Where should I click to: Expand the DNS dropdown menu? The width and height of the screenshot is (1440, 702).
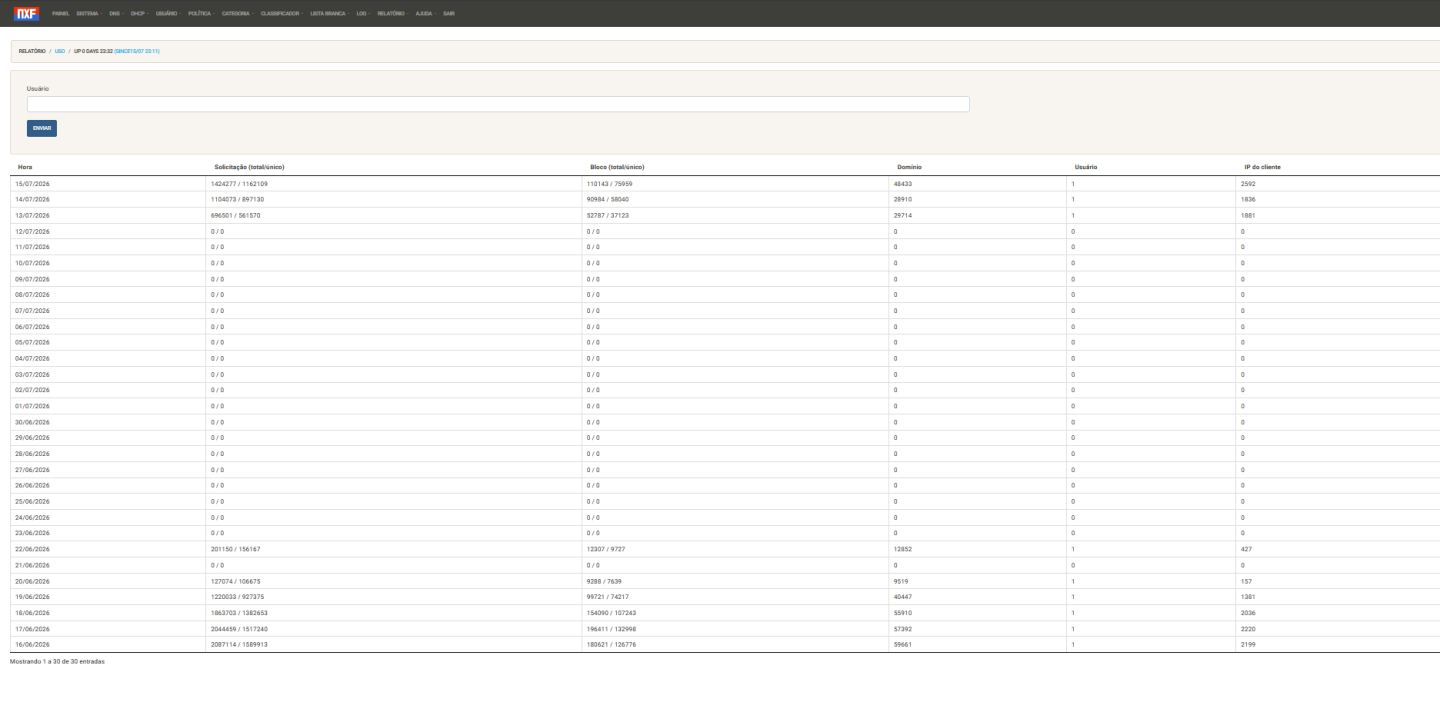click(x=116, y=14)
